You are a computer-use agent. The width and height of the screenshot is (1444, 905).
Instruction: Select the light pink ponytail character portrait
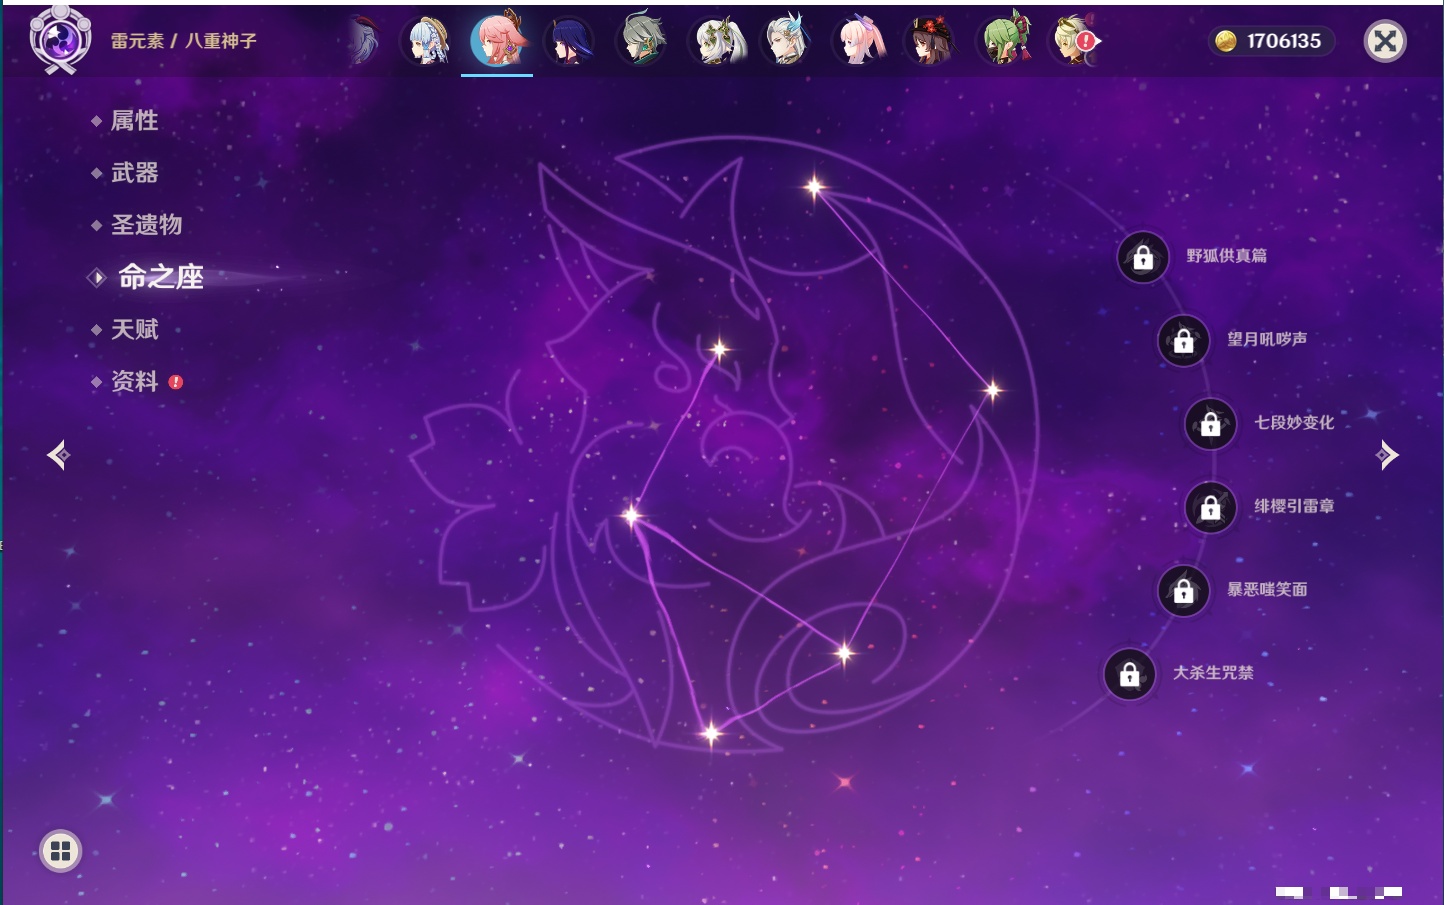[859, 41]
